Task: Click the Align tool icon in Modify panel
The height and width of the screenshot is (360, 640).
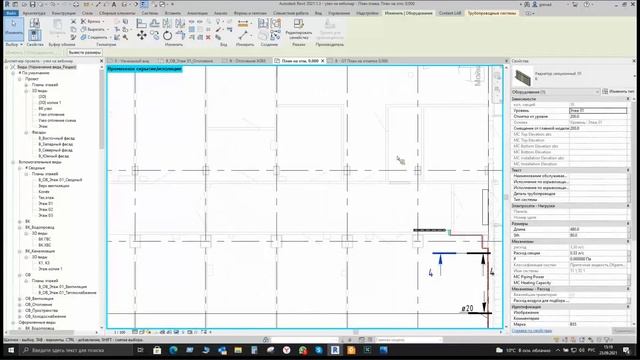Action: (x=142, y=23)
